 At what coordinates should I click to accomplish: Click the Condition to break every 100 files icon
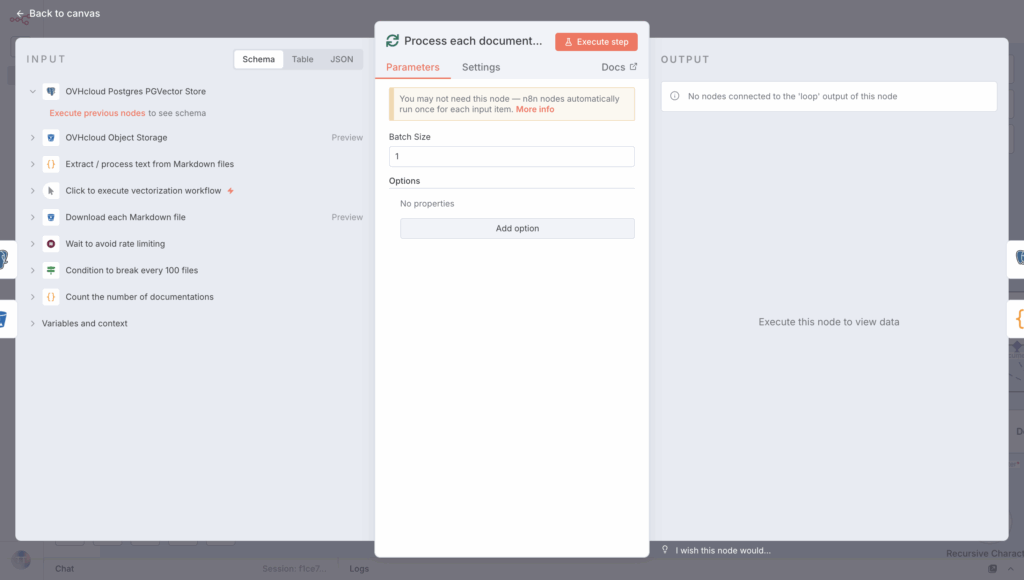pos(51,270)
